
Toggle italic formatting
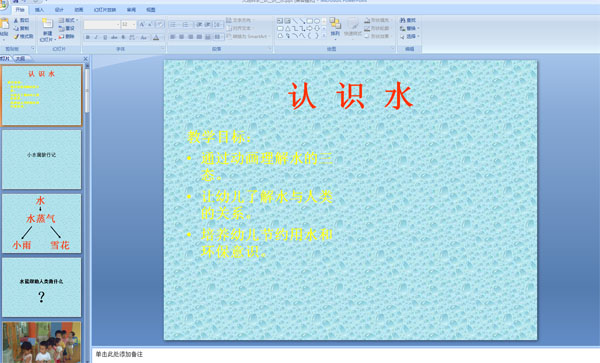point(96,37)
